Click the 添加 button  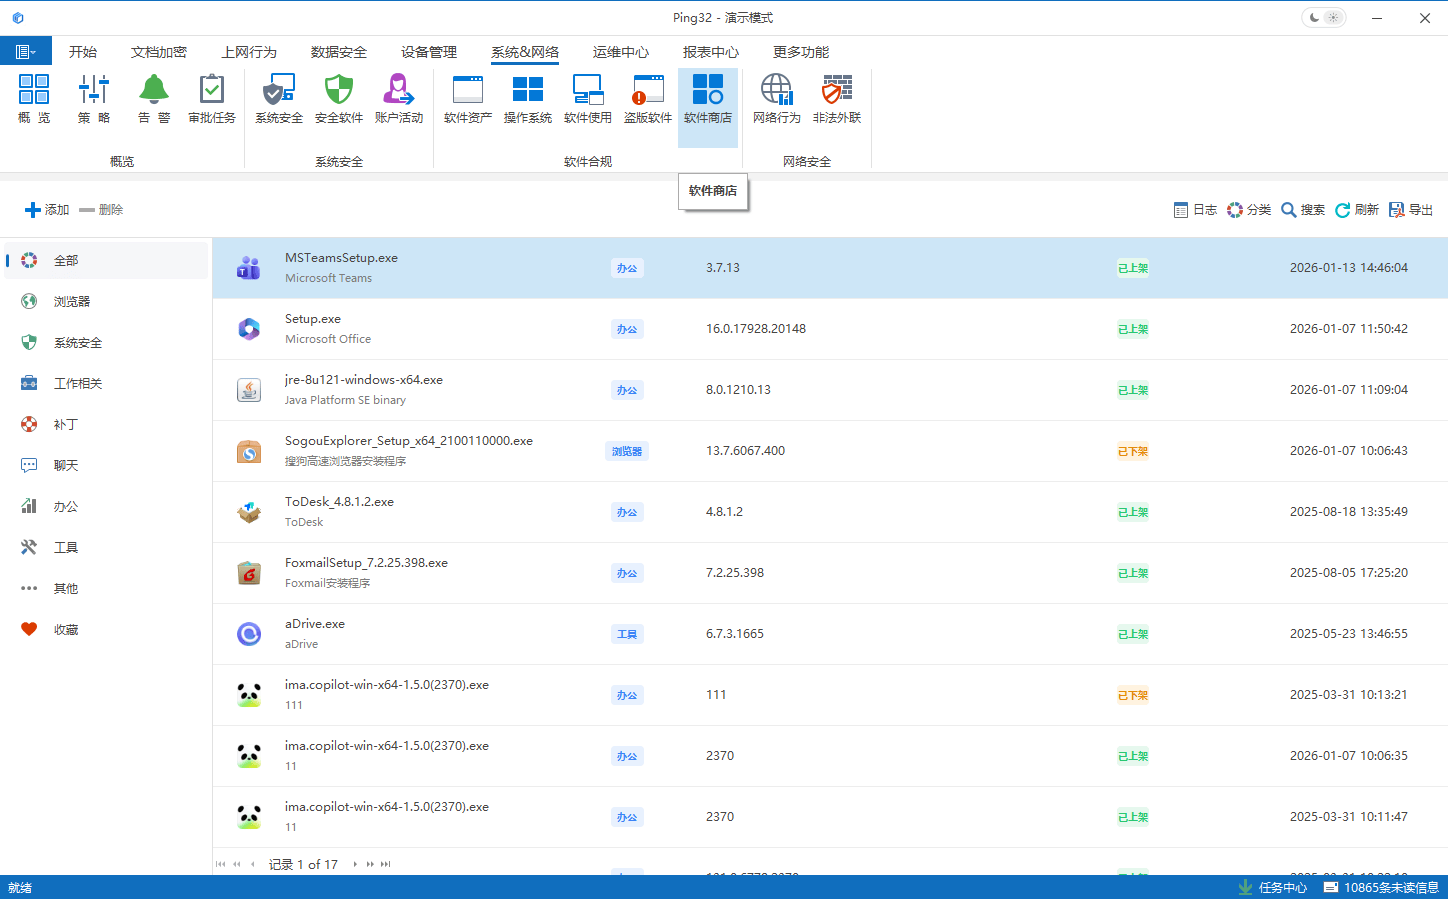coord(47,210)
